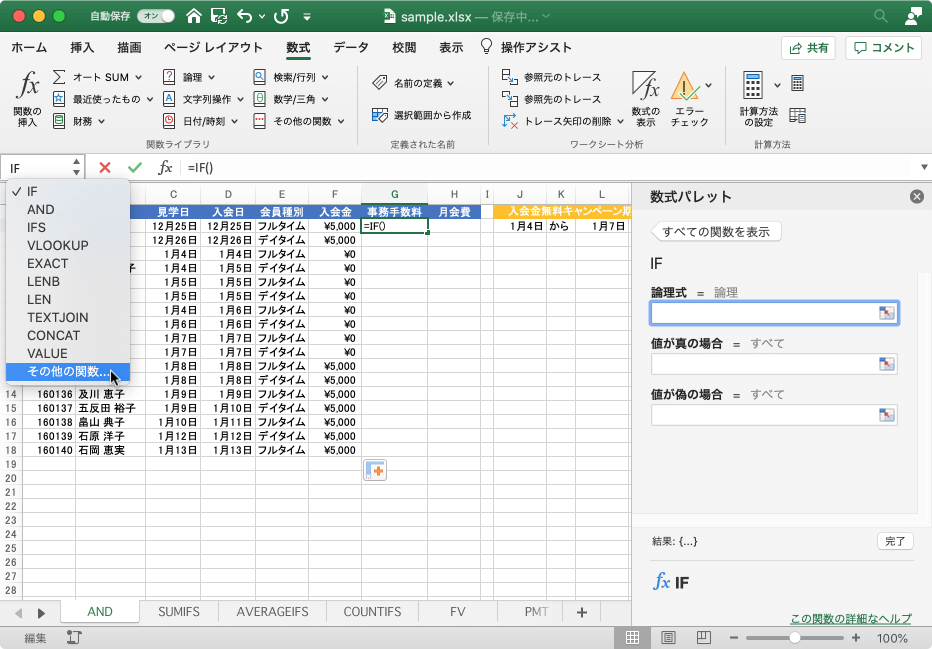This screenshot has width=932, height=649.
Task: Click Error Checking (エラーチェック) warning icon
Action: pos(685,86)
